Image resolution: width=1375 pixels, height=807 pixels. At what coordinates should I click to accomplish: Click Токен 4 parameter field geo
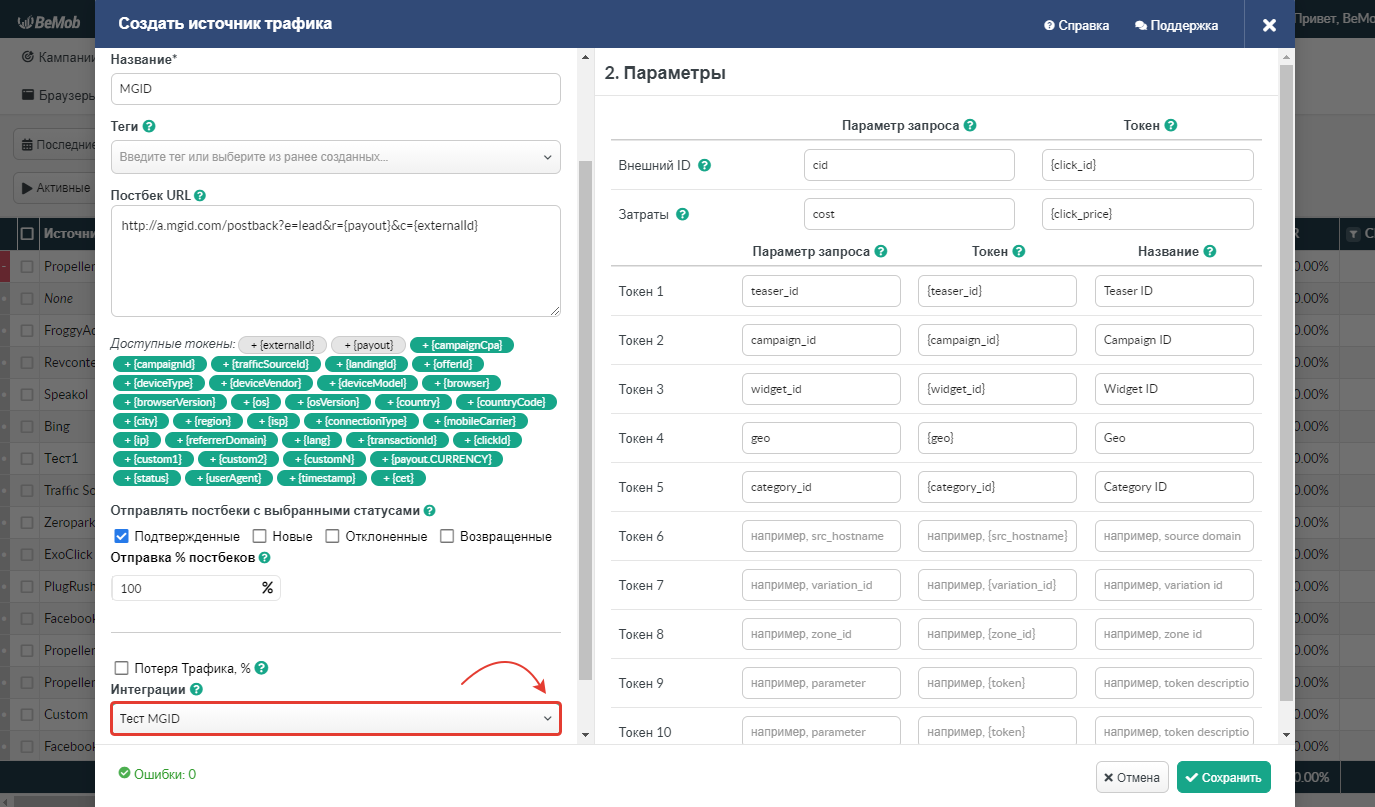[822, 438]
